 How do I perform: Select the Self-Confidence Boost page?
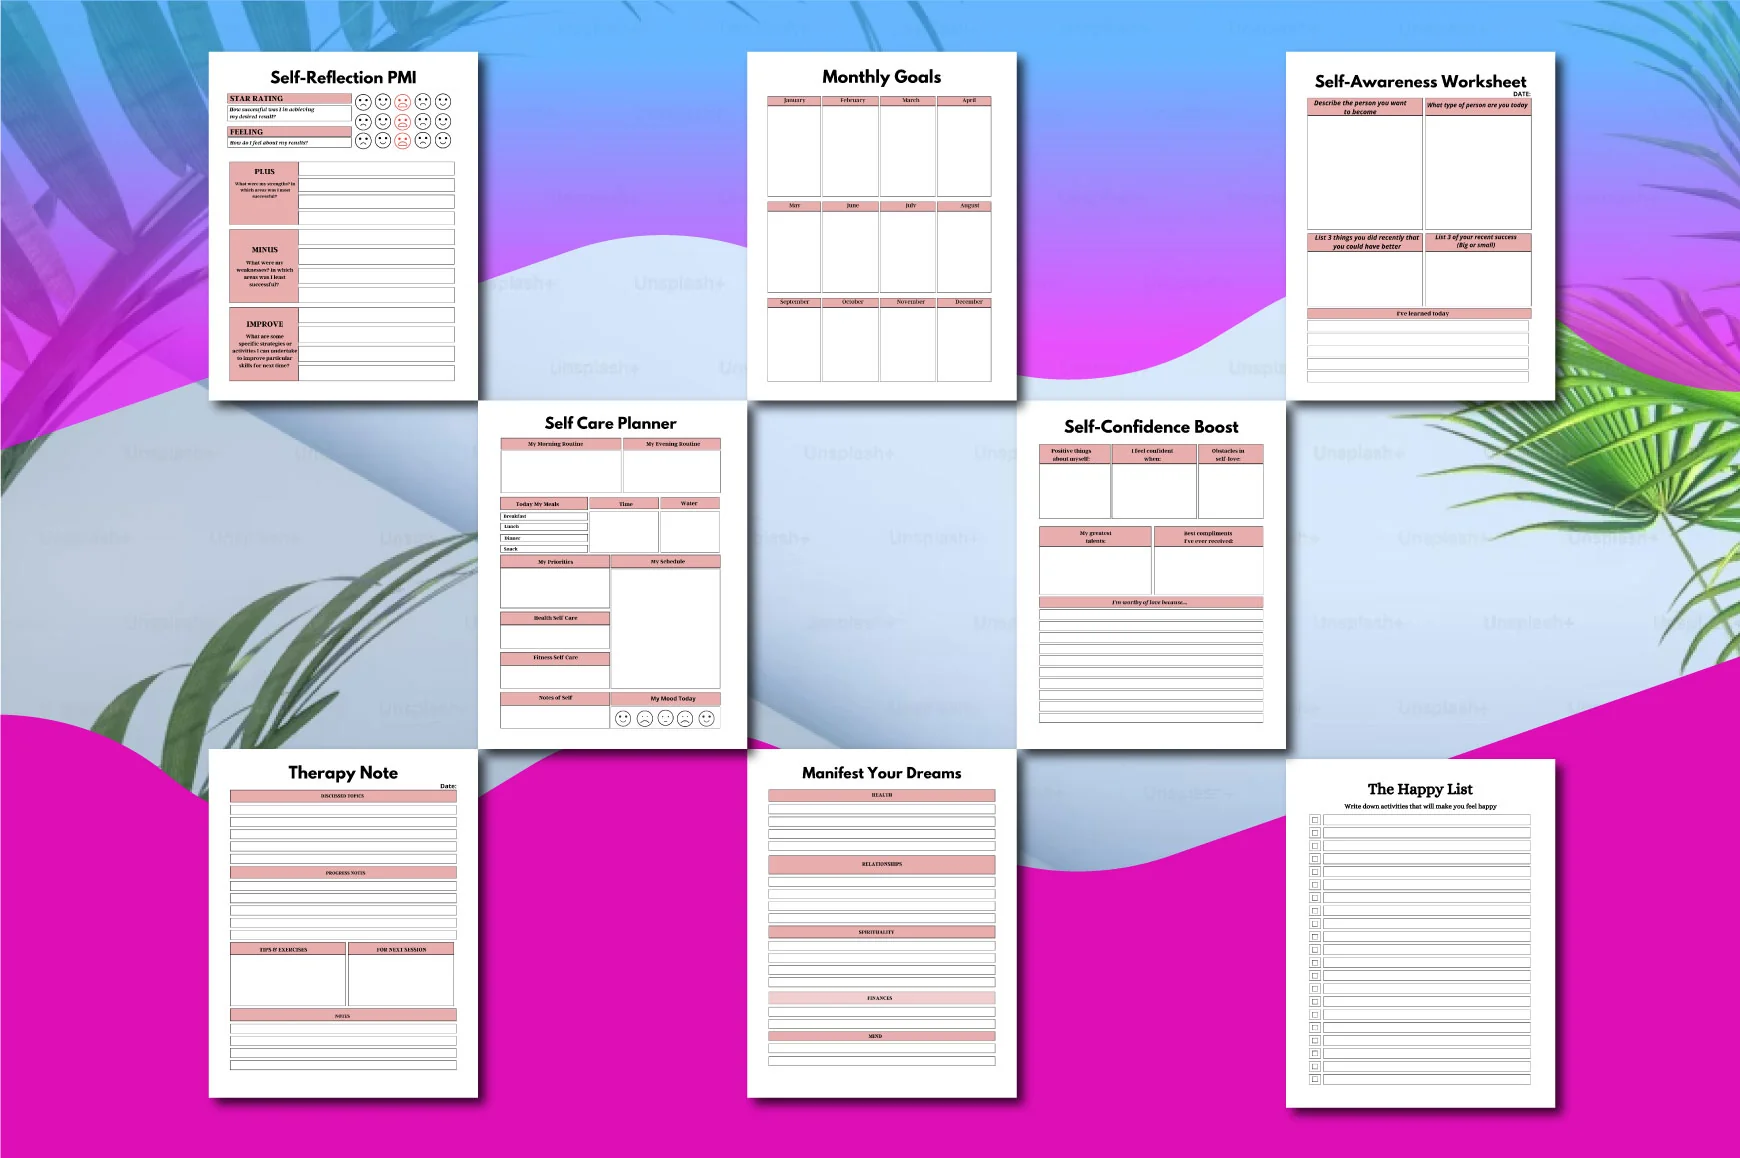pyautogui.click(x=1151, y=575)
